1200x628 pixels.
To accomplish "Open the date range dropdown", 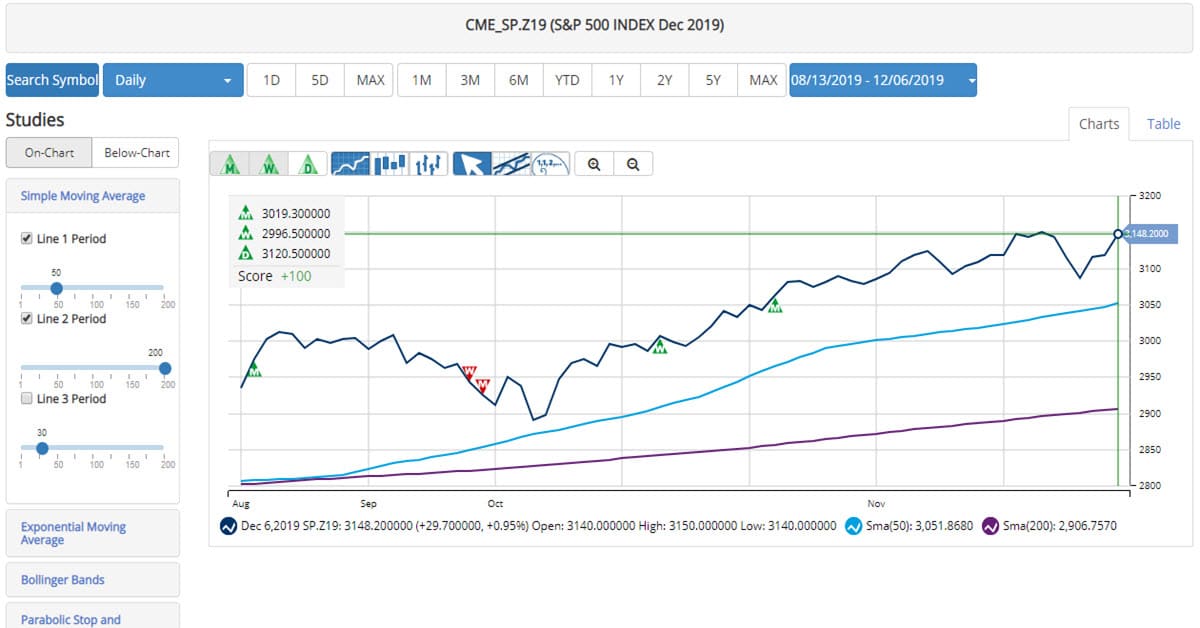I will tap(882, 80).
